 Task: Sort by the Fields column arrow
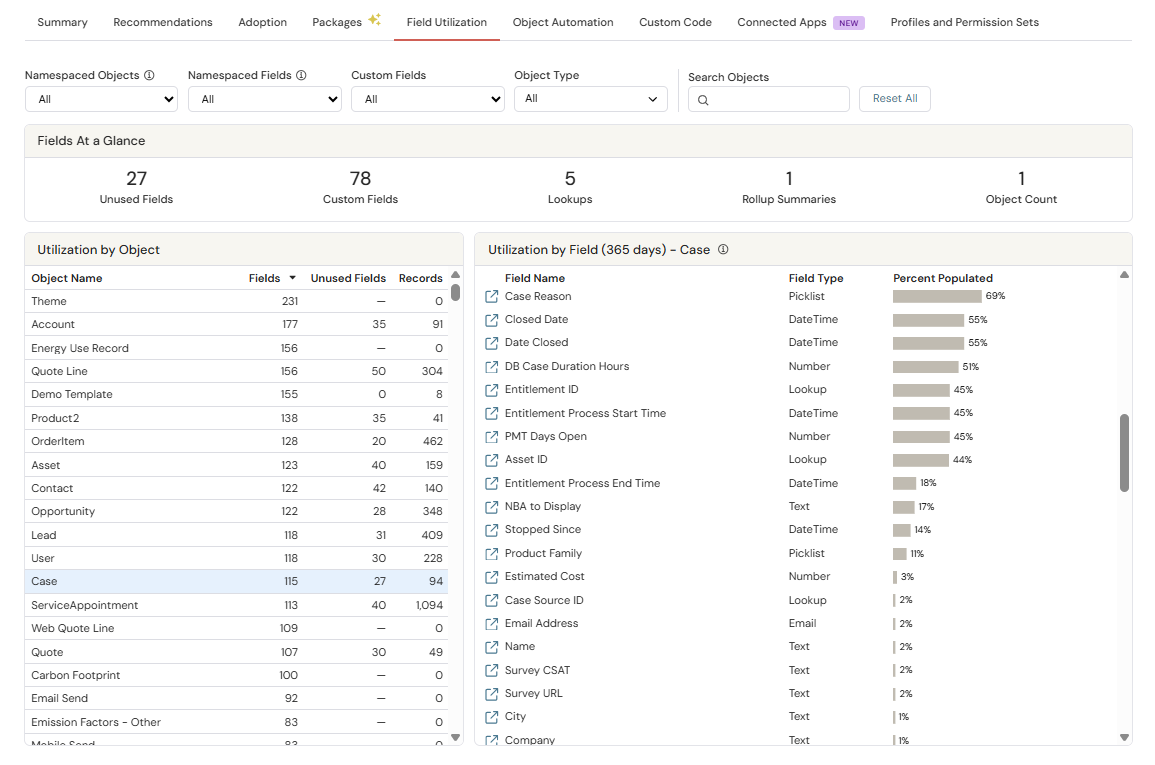(x=292, y=278)
